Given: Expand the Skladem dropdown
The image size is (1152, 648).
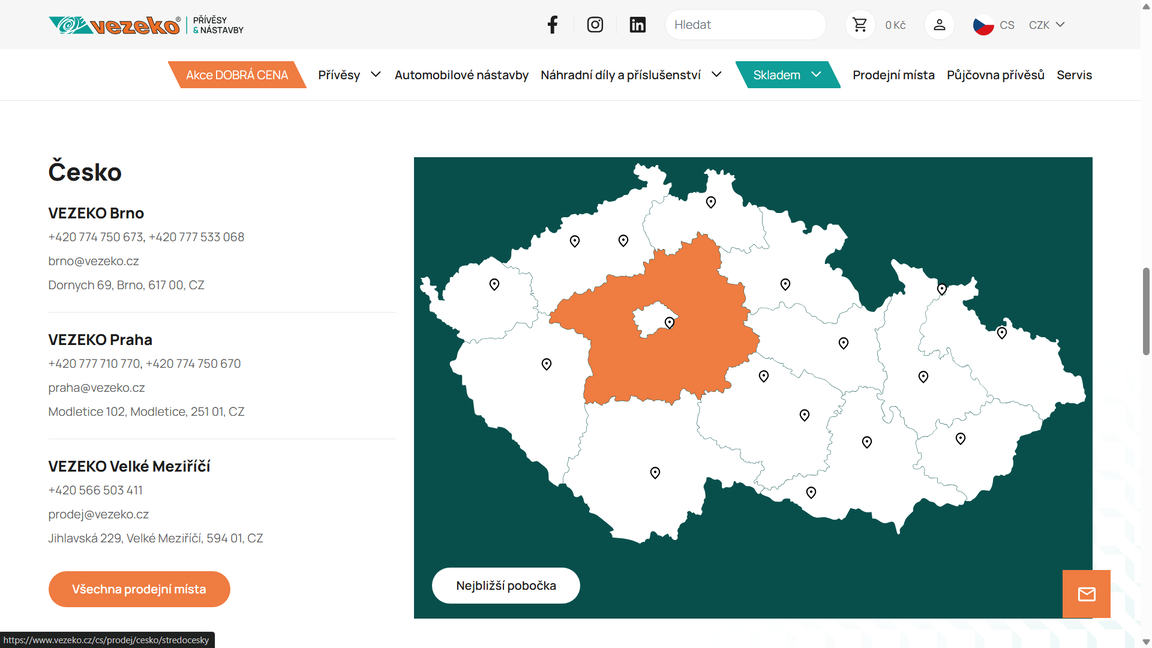Looking at the screenshot, I should point(787,74).
